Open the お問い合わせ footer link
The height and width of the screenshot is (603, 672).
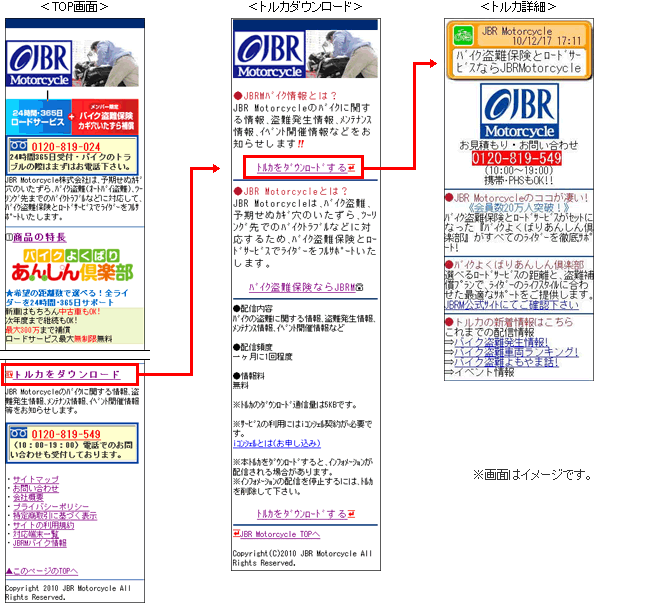[36, 488]
